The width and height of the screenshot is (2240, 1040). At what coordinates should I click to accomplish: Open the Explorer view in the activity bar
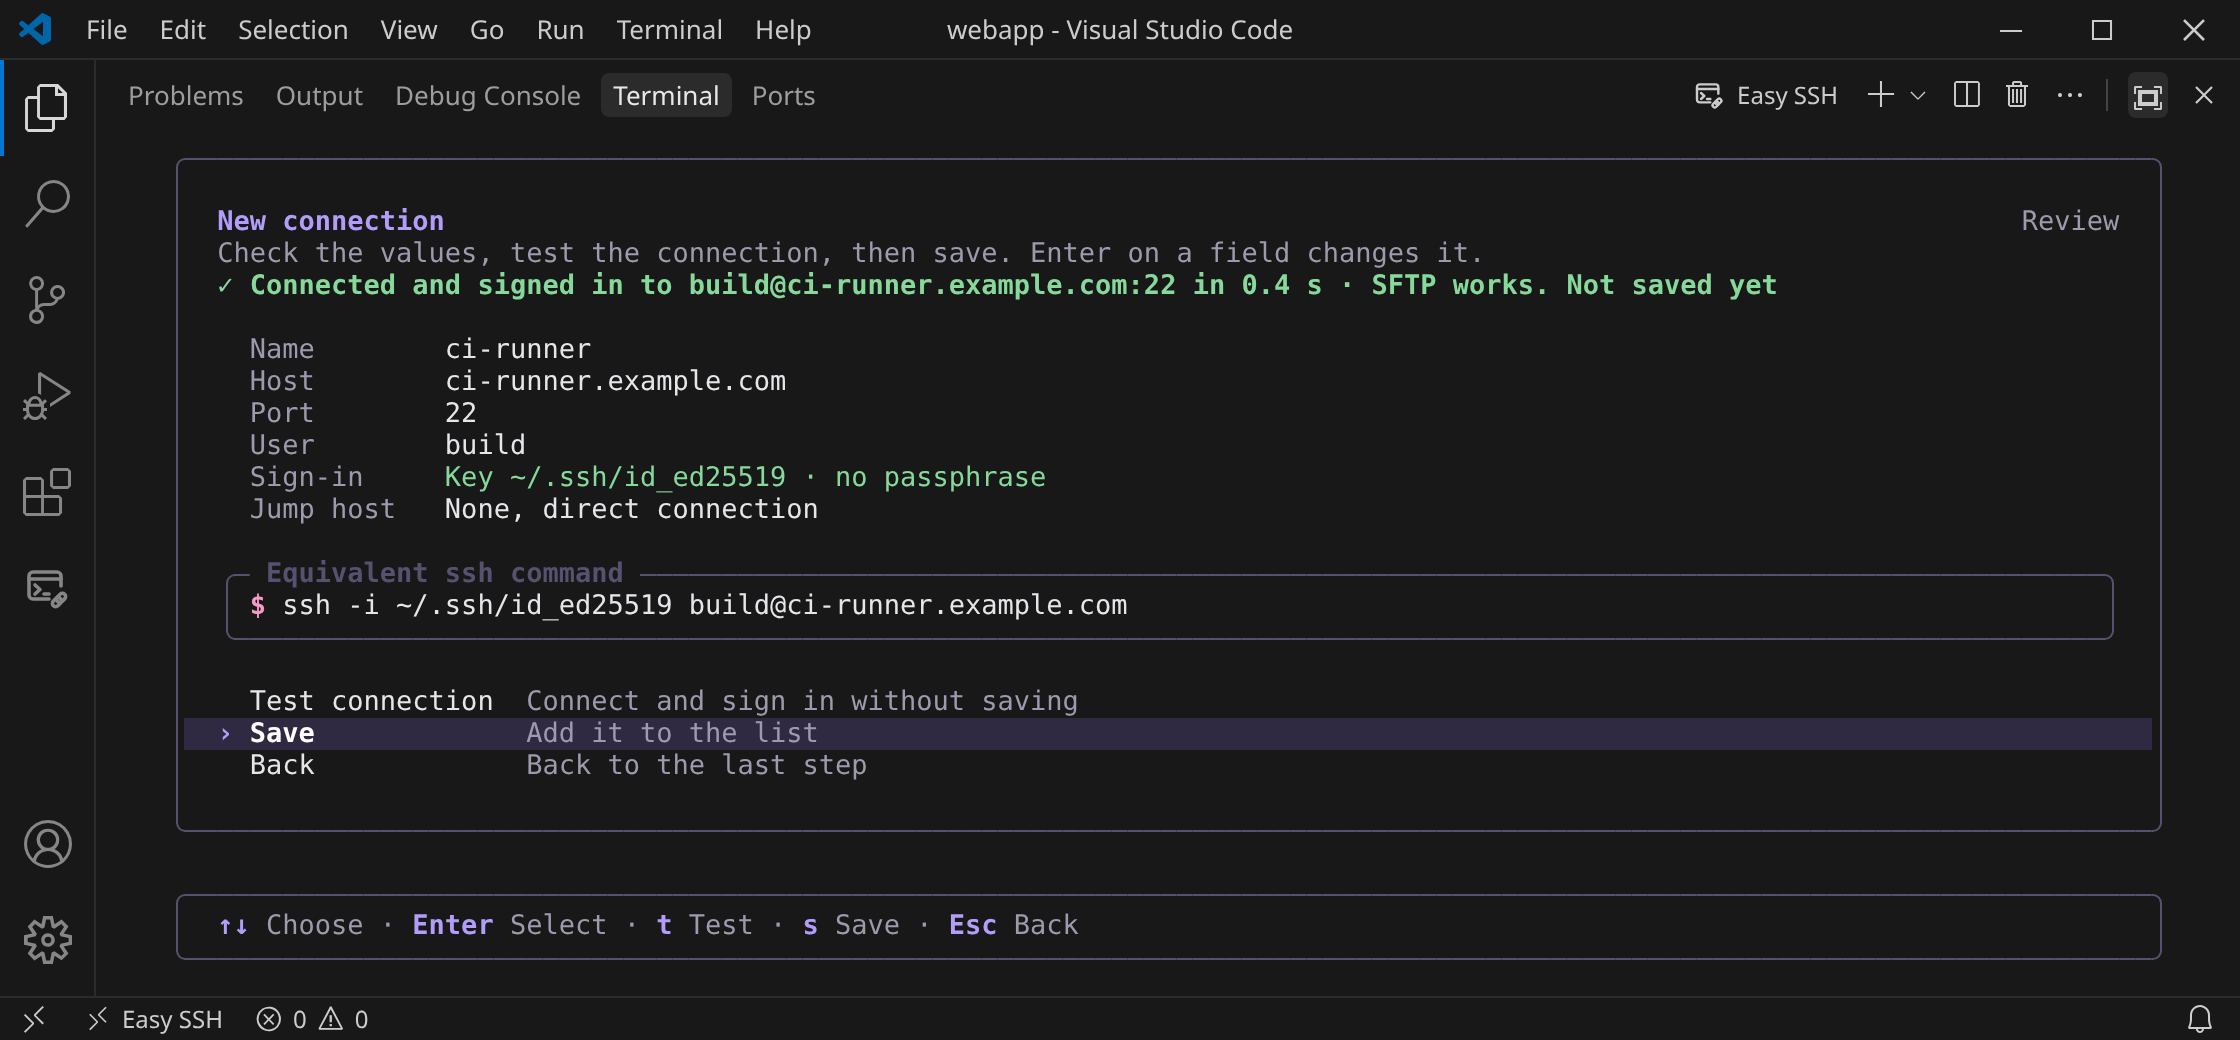tap(47, 107)
